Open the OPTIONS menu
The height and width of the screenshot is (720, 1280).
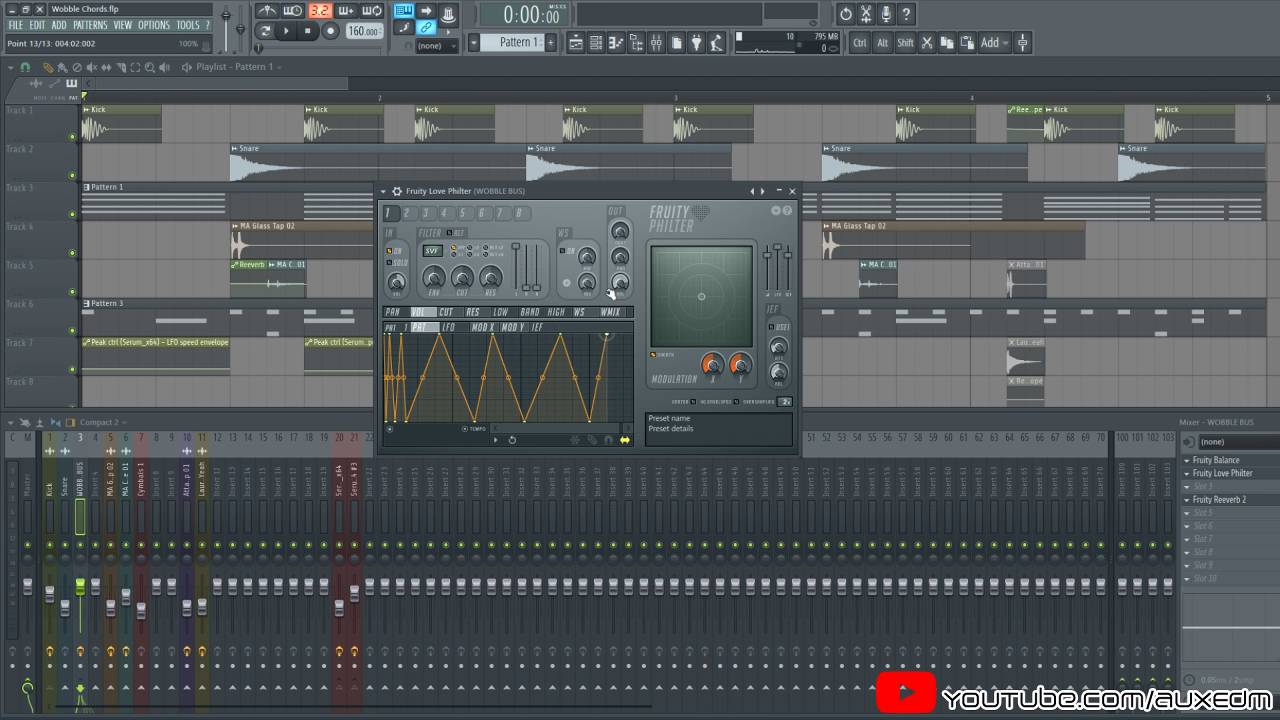point(154,25)
